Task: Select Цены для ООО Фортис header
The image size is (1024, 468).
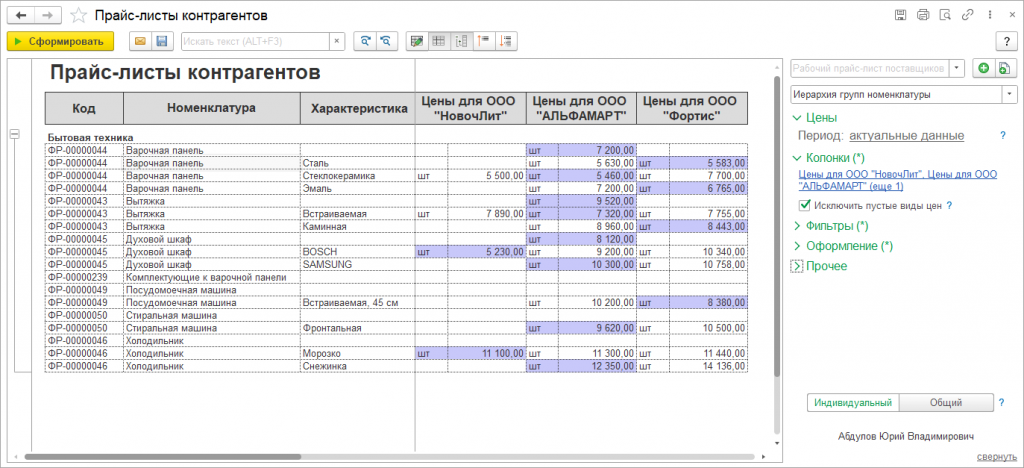Action: [692, 108]
